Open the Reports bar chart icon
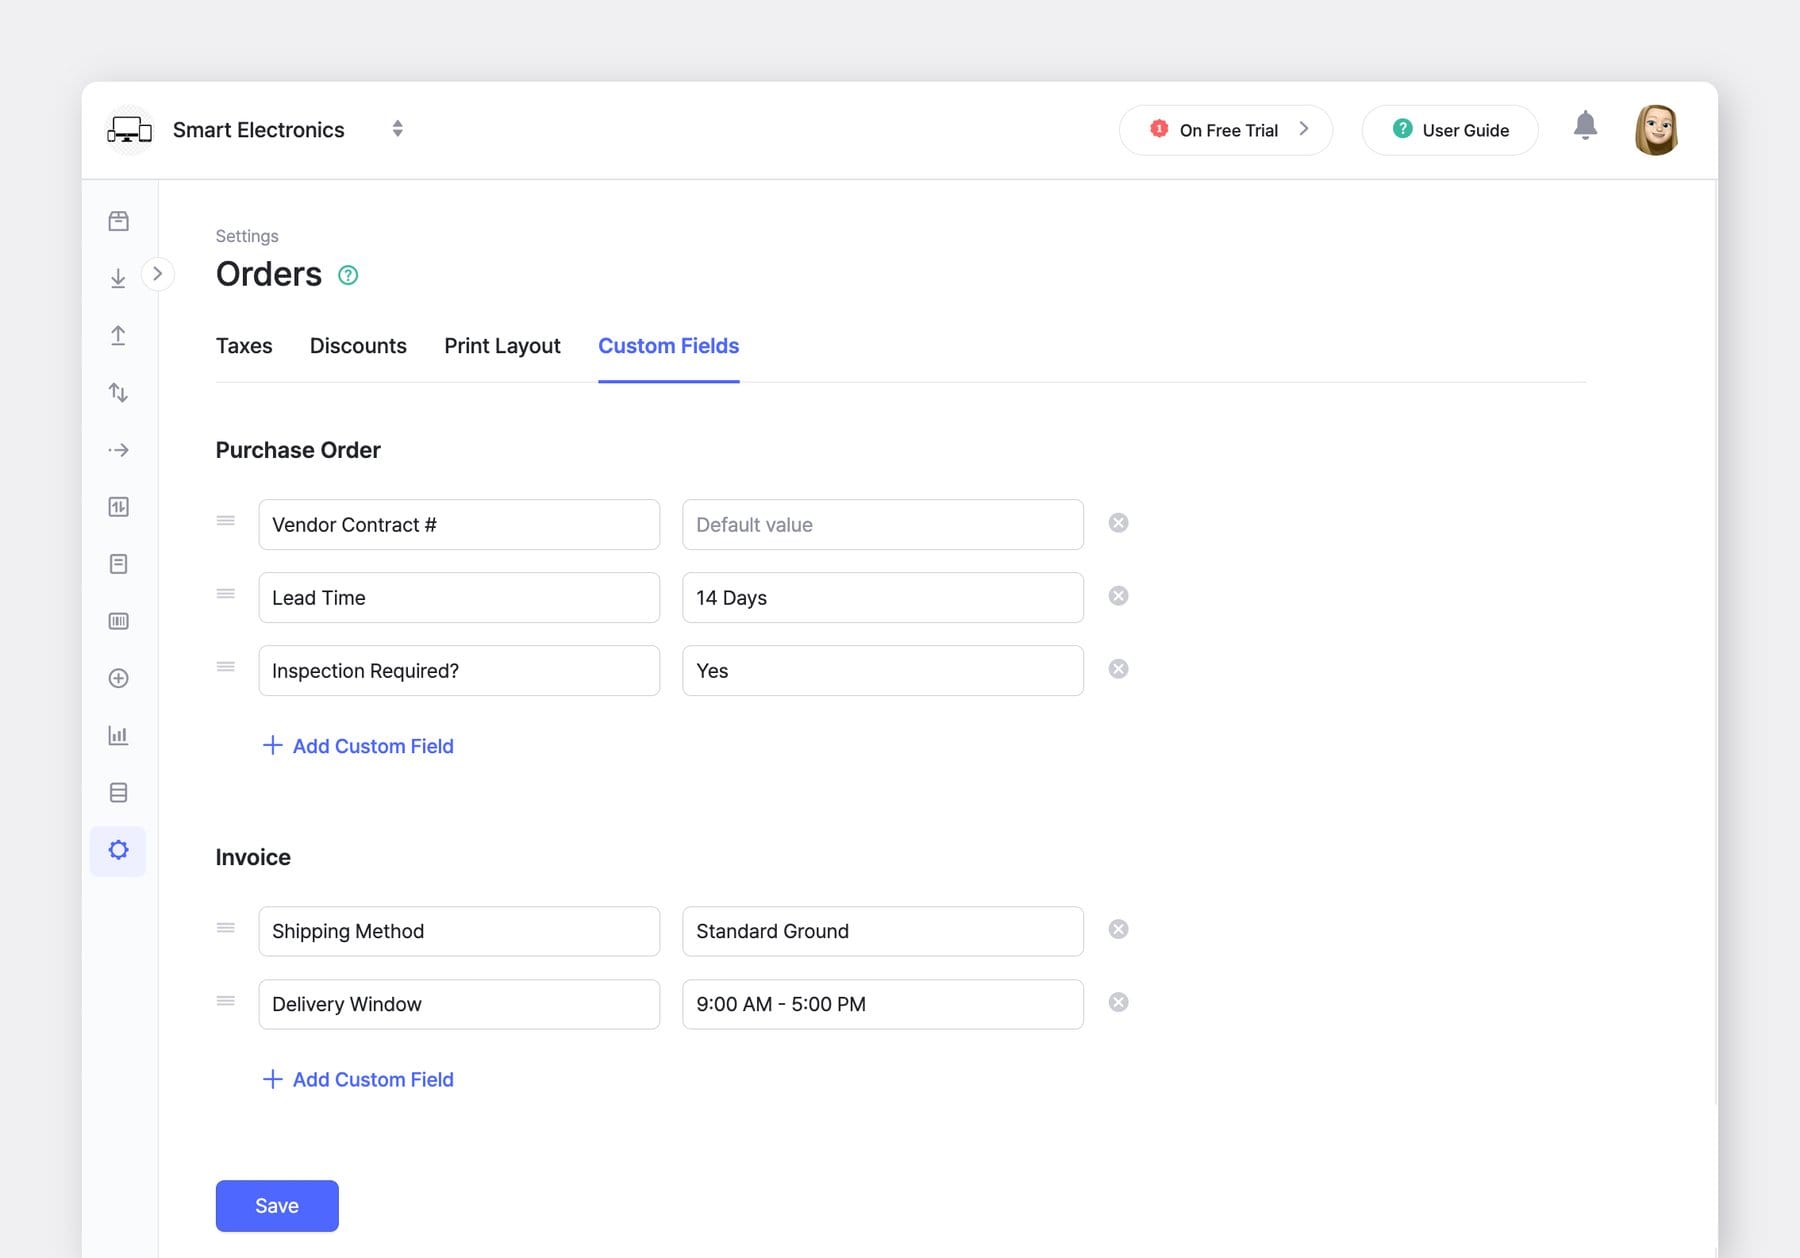Screen dimensions: 1800x1258 pos(119,735)
